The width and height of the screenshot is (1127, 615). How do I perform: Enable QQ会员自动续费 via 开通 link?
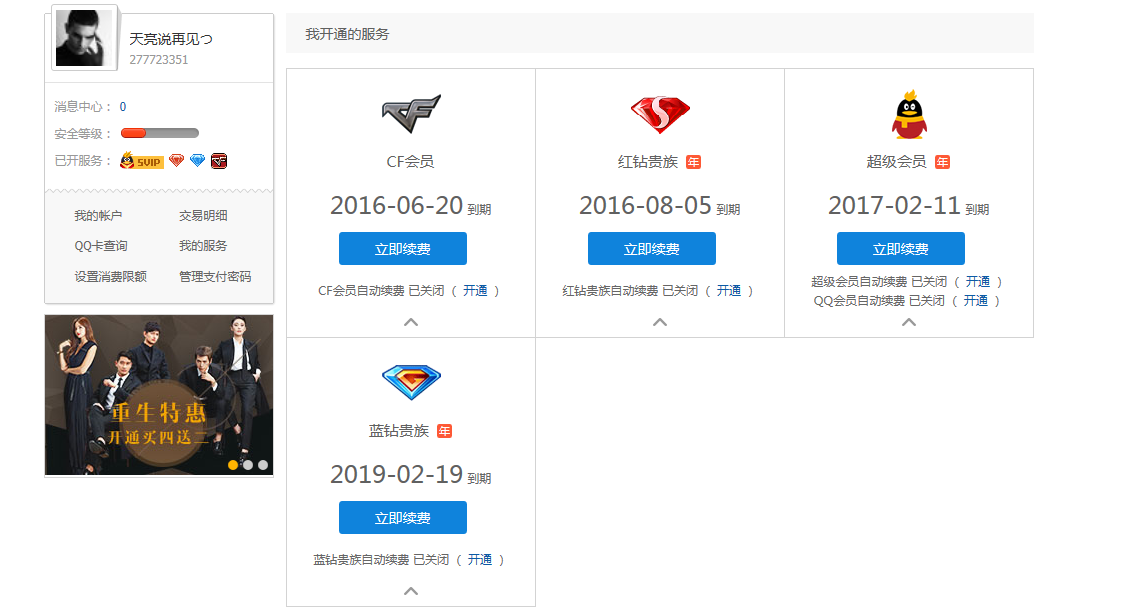(x=976, y=300)
